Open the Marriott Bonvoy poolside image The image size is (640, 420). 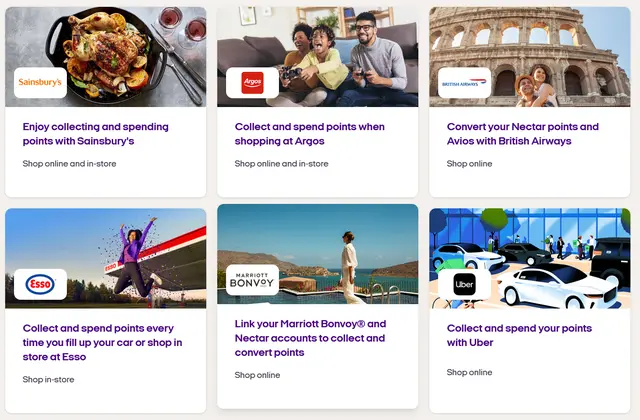point(318,254)
